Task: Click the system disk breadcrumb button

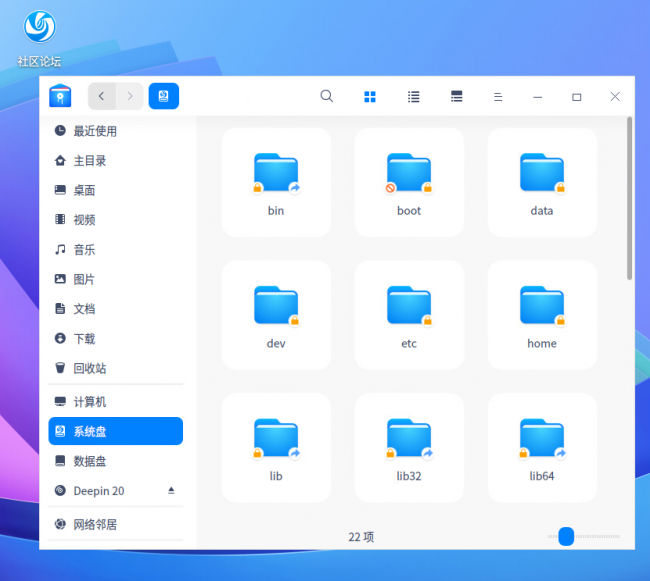Action: [x=164, y=96]
